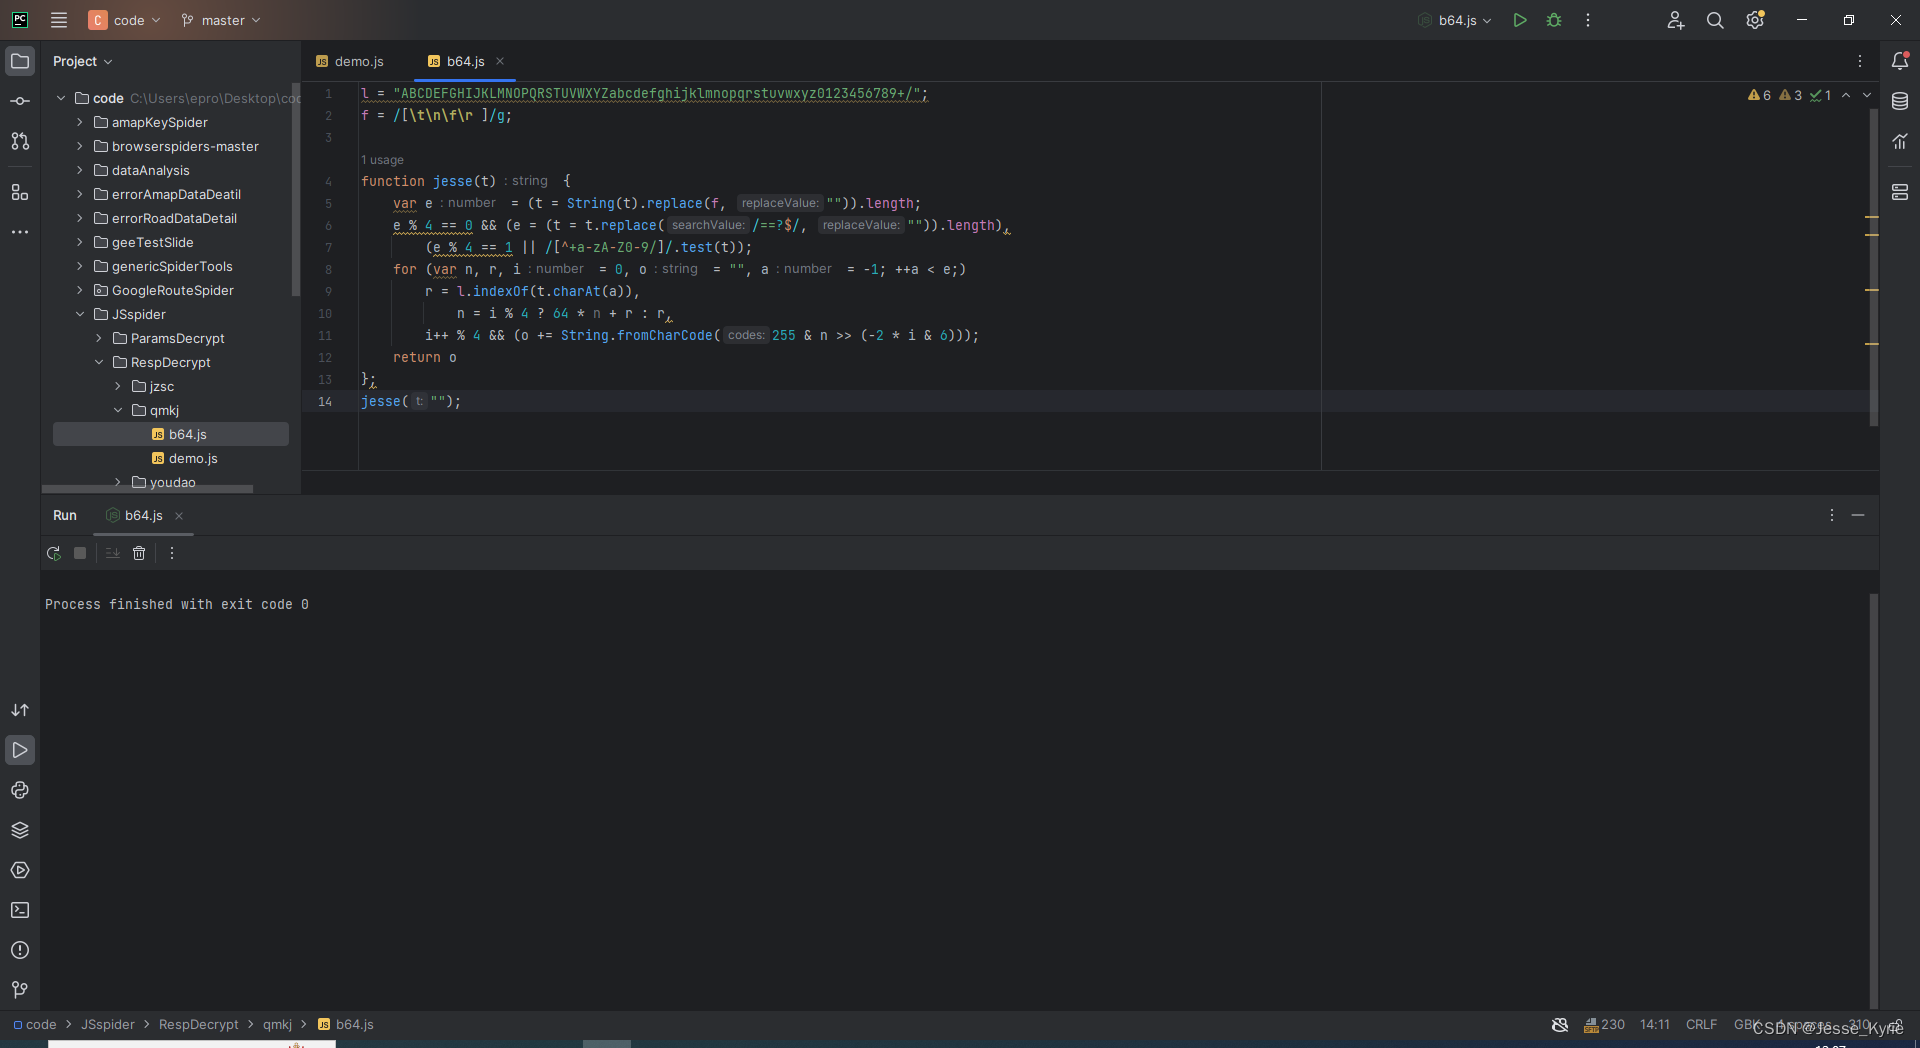
Task: Open Structure tool window icon
Action: tap(20, 192)
